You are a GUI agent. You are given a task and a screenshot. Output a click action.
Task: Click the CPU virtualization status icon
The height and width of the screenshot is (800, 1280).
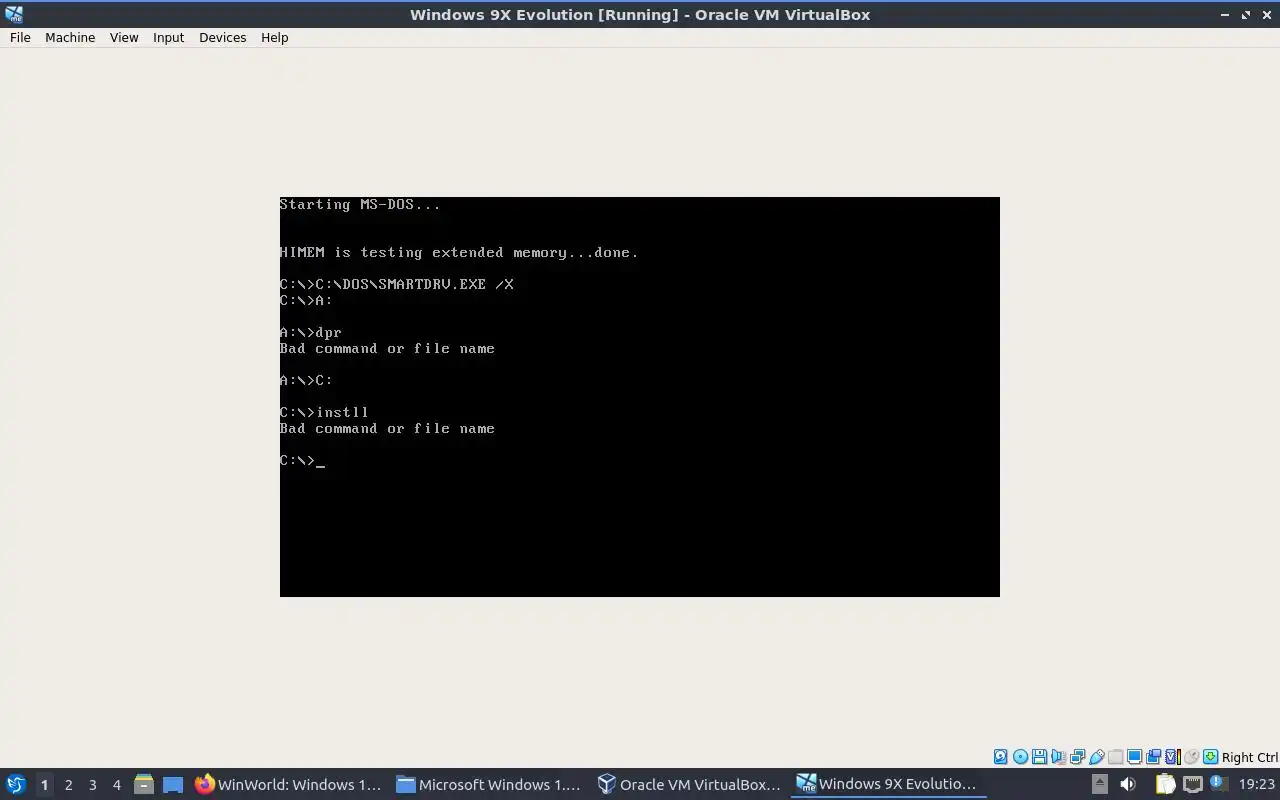click(1173, 757)
